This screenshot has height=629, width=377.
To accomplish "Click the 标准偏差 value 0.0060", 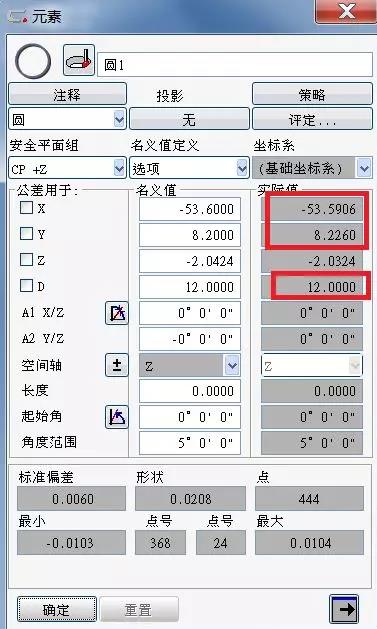I will (x=71, y=499).
